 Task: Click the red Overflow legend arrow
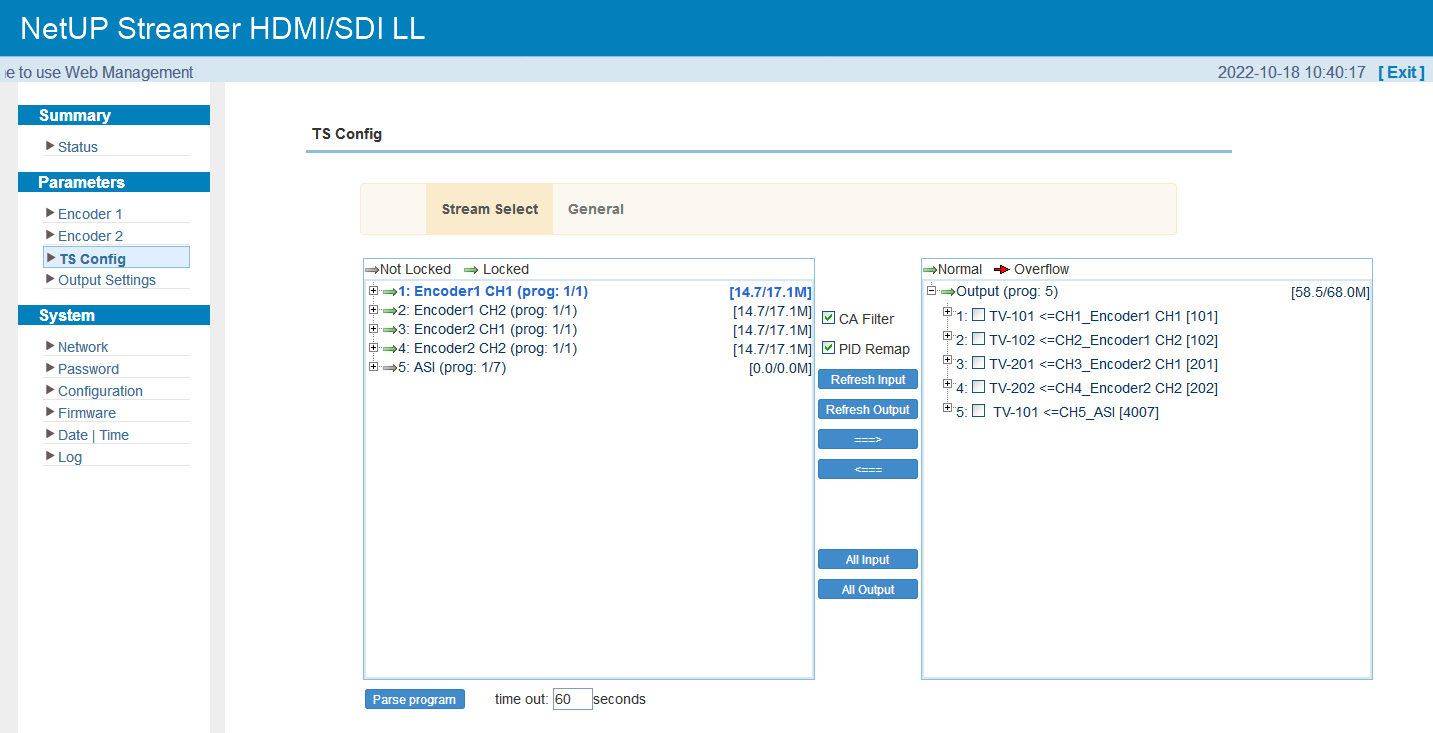[x=1002, y=270]
